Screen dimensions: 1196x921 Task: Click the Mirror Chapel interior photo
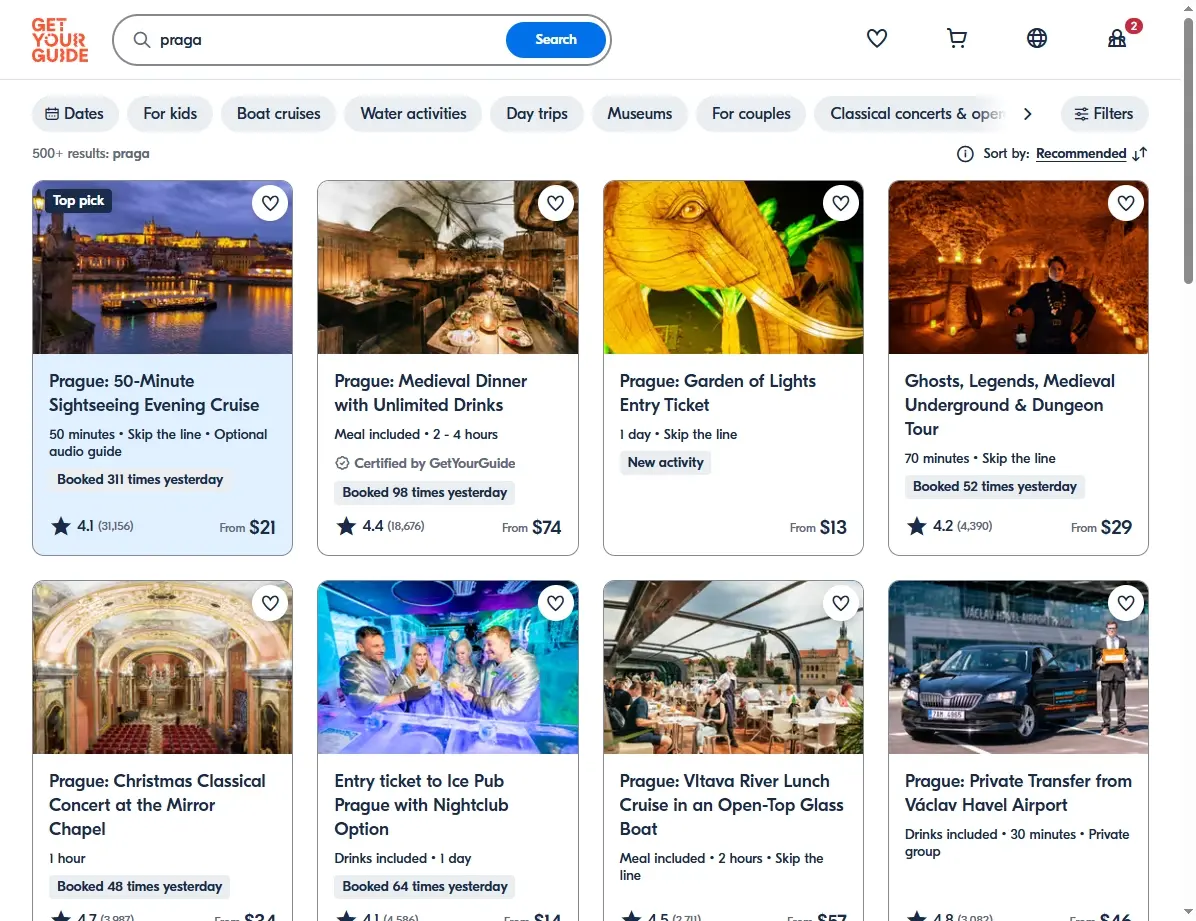(x=162, y=668)
